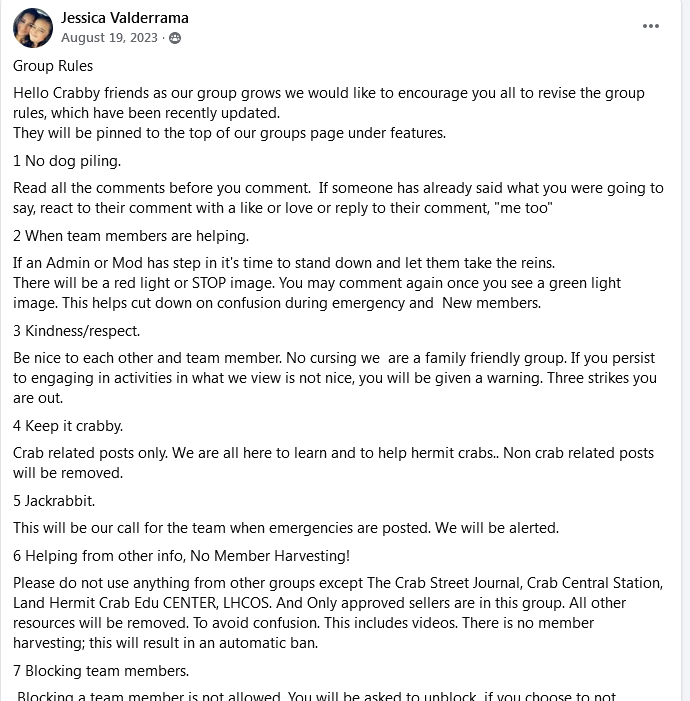690x701 pixels.
Task: Click the "3 Kindness/respect." rule heading
Action: pyautogui.click(x=77, y=330)
